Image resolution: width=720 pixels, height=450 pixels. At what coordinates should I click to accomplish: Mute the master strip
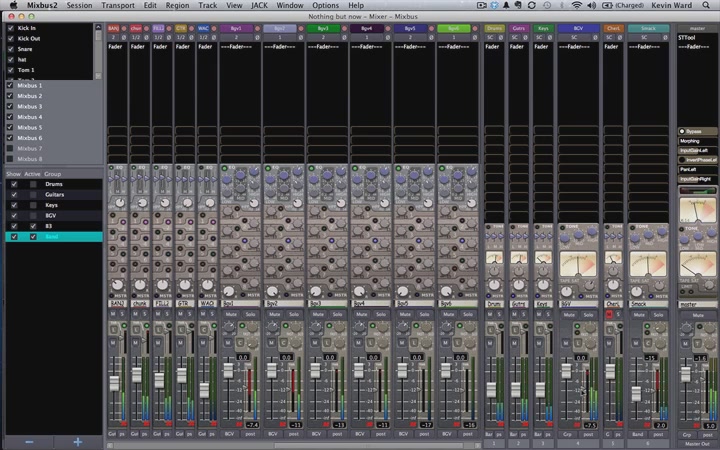(x=698, y=315)
